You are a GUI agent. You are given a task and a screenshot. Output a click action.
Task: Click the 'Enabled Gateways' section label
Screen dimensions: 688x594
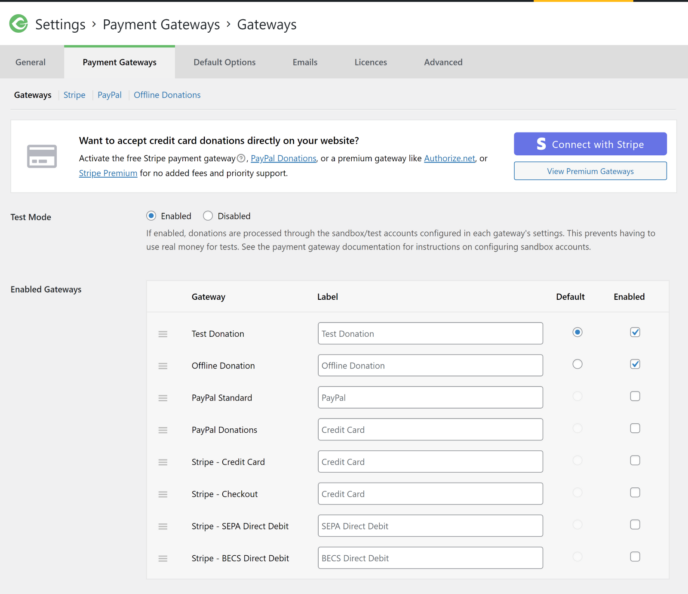click(46, 290)
